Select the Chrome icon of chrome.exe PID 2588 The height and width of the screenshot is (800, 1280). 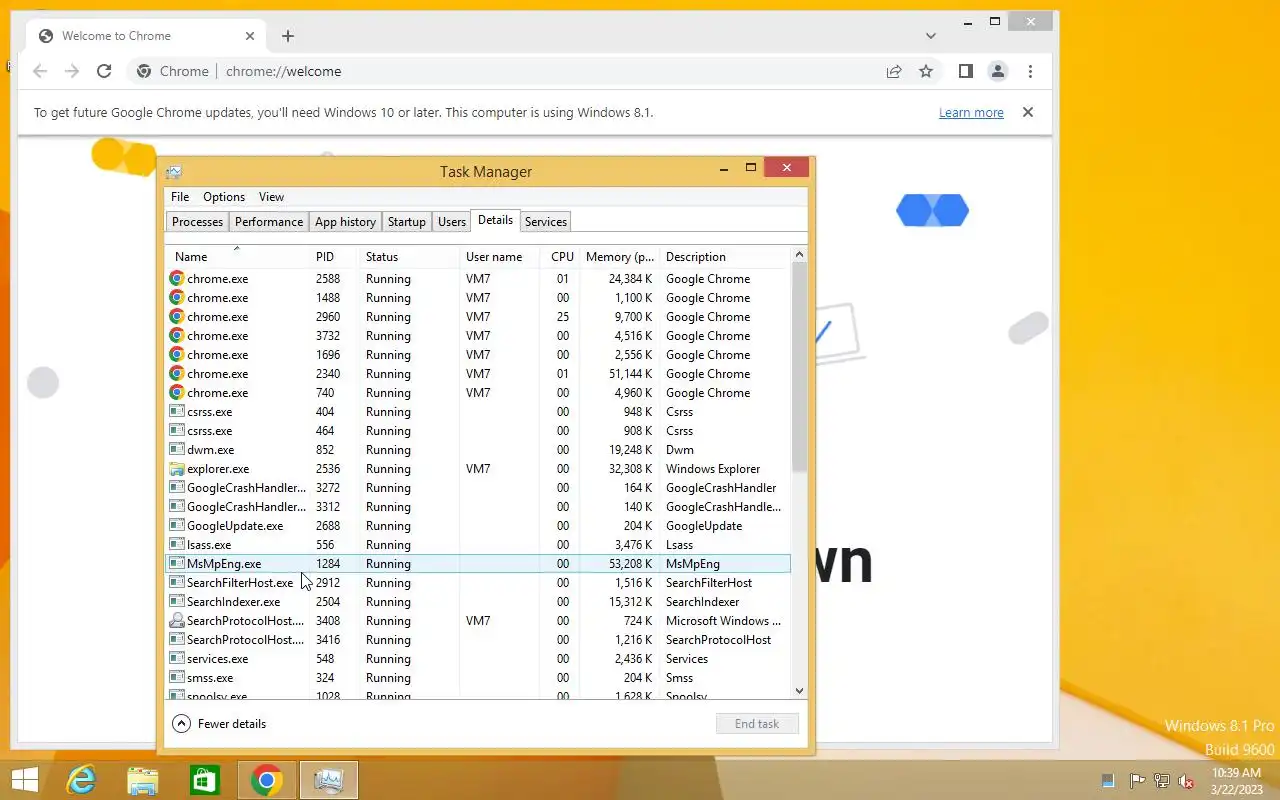coord(177,279)
